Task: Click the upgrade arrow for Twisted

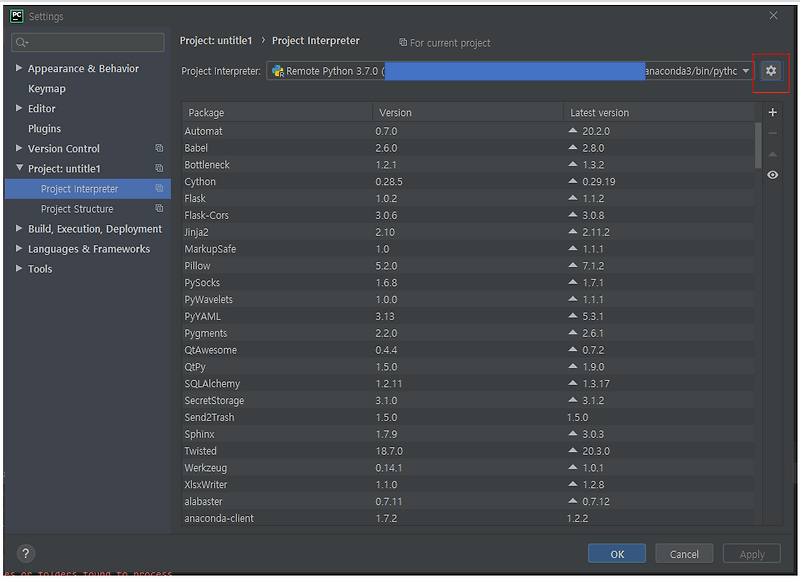Action: (573, 450)
